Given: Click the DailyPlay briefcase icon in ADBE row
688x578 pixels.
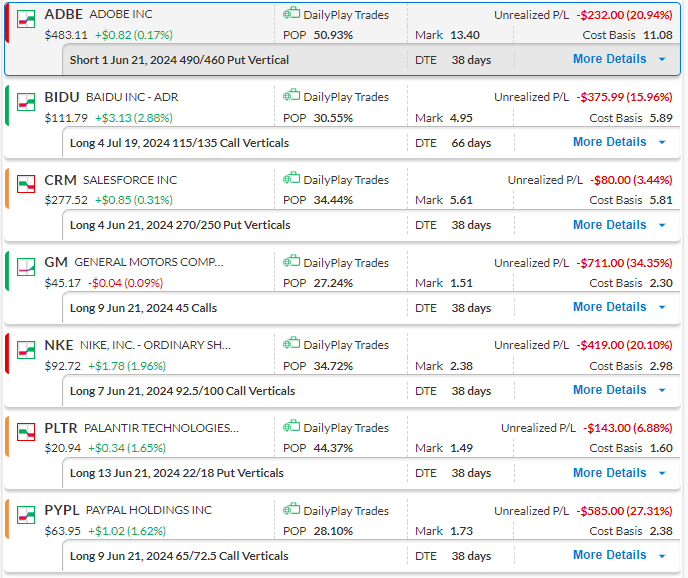Looking at the screenshot, I should [x=291, y=14].
